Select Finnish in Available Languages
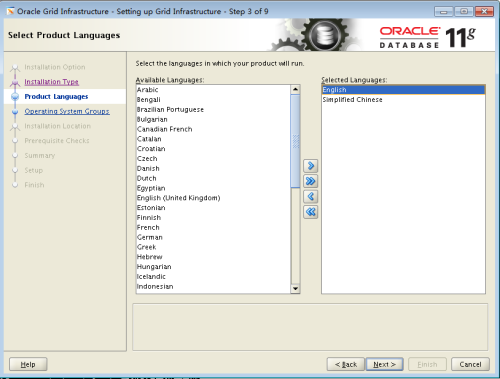Image resolution: width=500 pixels, height=379 pixels. [x=213, y=218]
